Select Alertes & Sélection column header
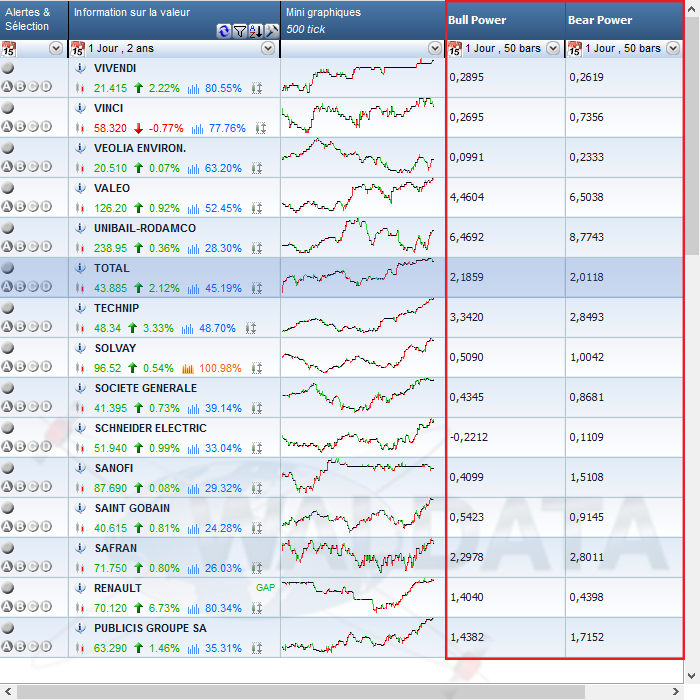 [x=34, y=20]
